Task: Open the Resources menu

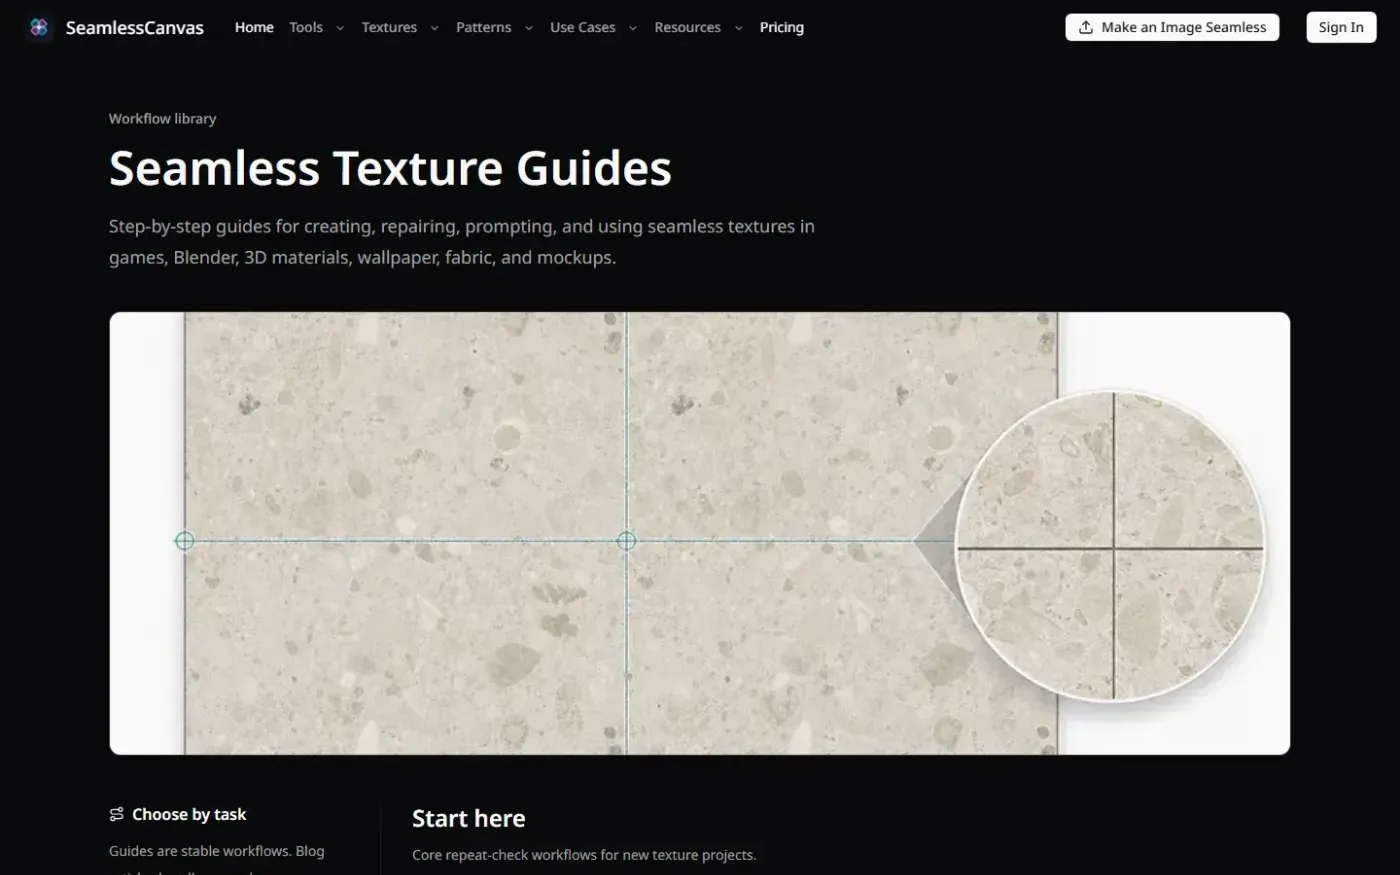Action: point(687,27)
